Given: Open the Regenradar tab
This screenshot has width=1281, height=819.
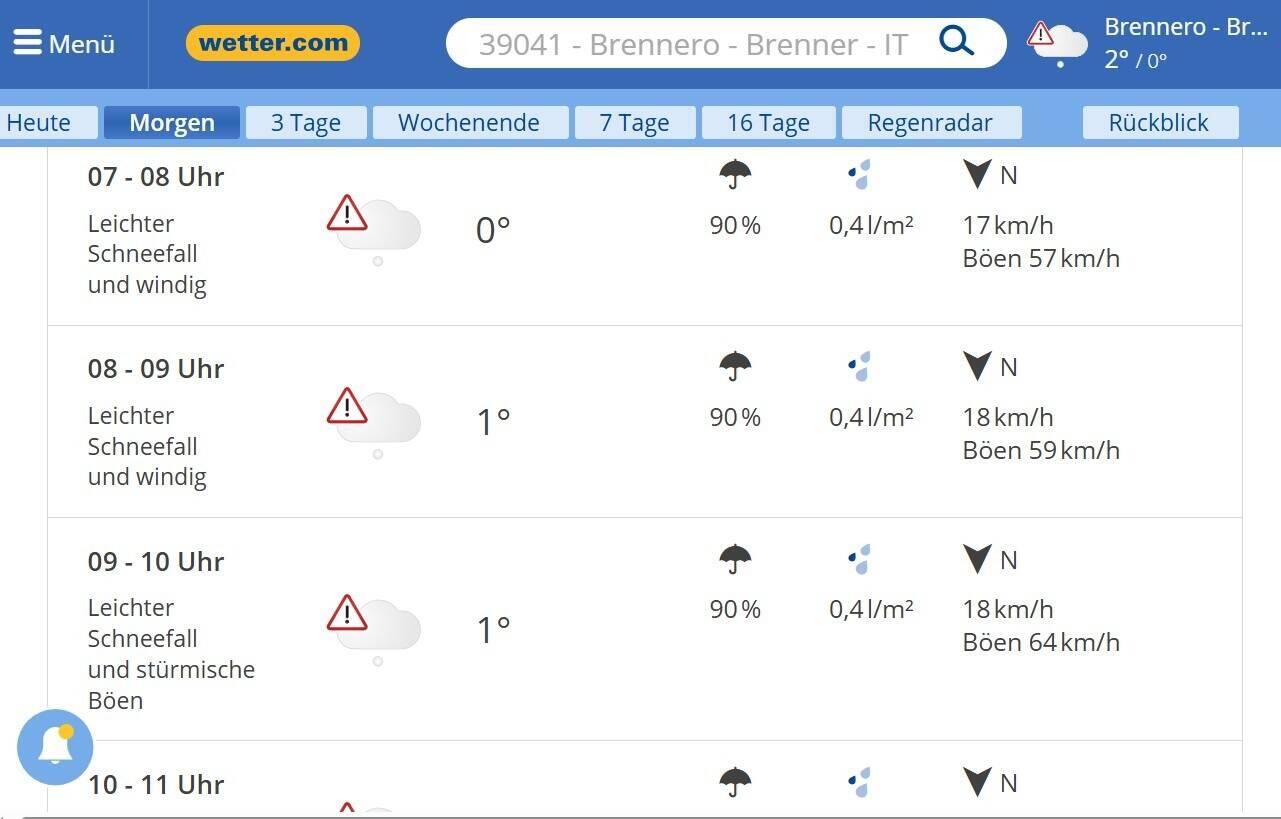Looking at the screenshot, I should pyautogui.click(x=930, y=123).
